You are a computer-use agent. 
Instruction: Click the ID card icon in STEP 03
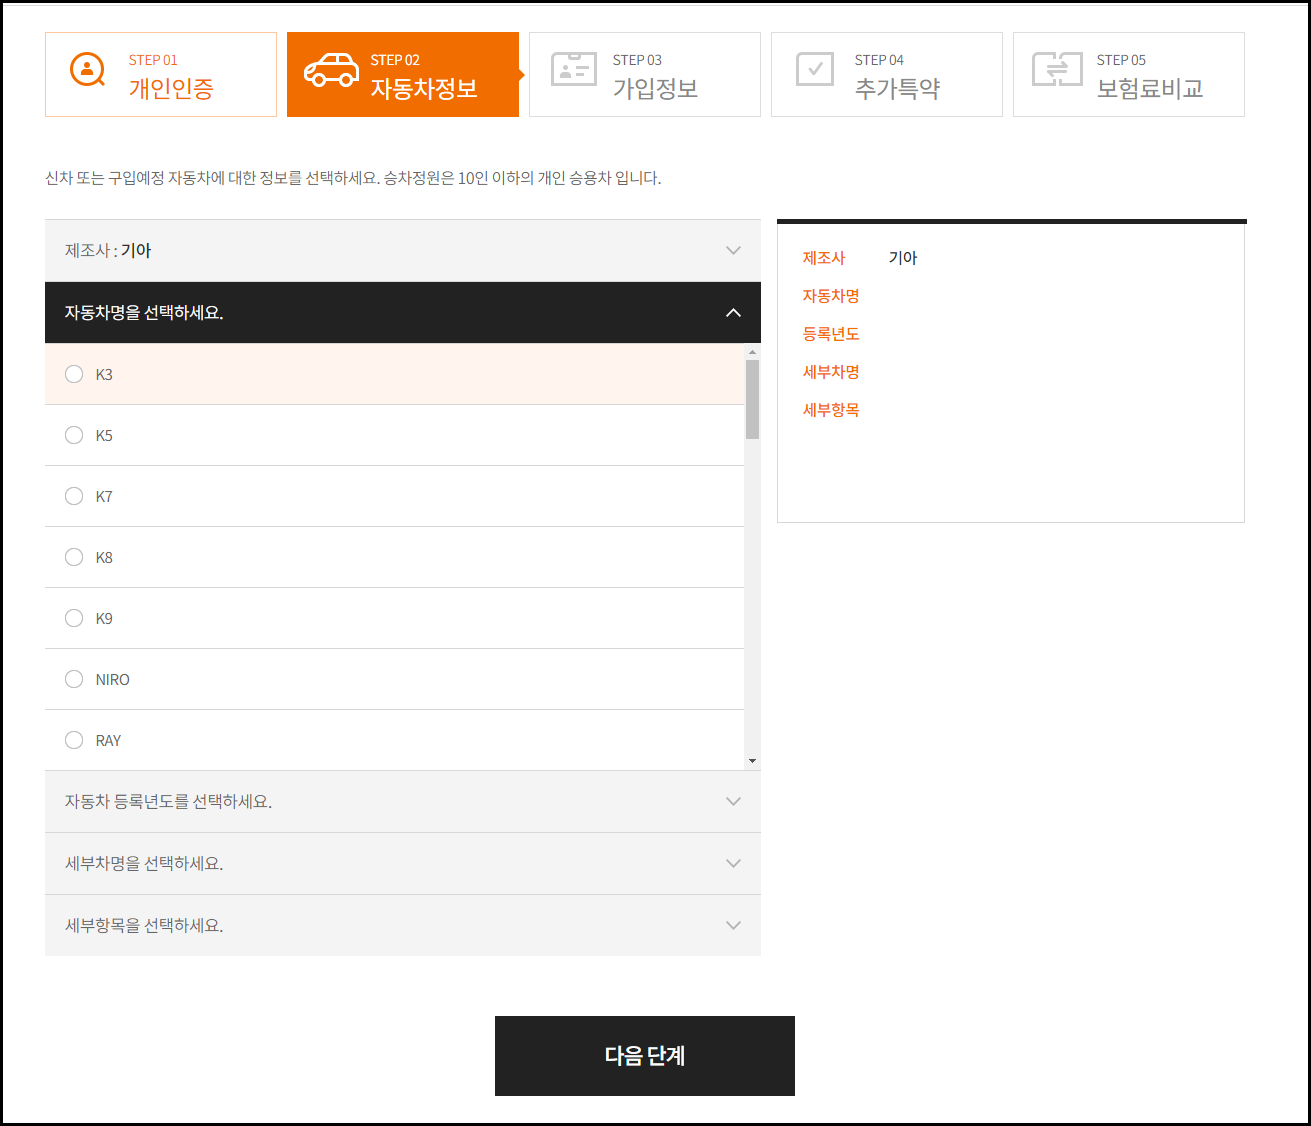coord(572,69)
